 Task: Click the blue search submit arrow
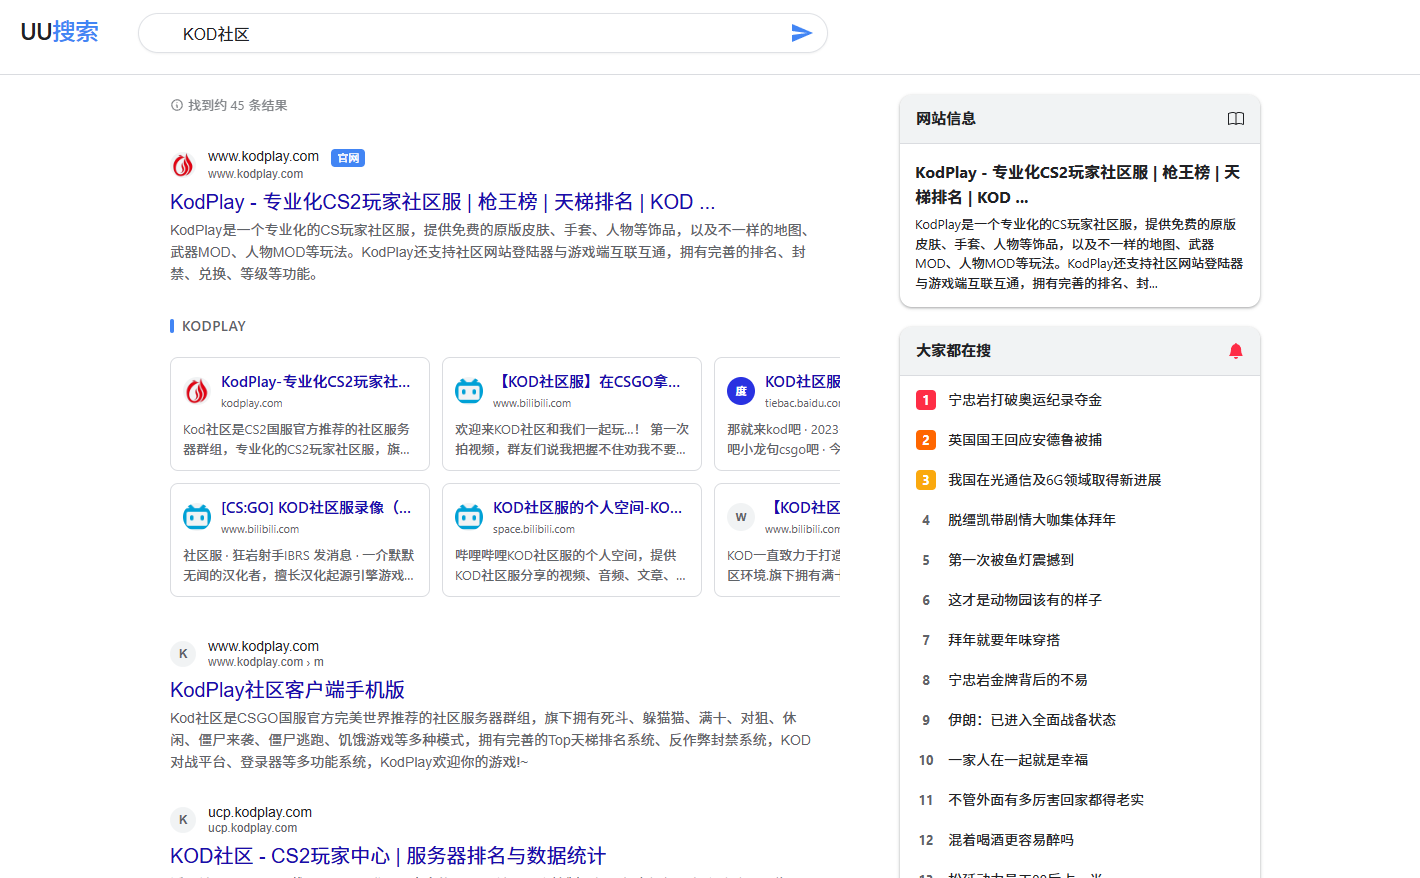[801, 33]
